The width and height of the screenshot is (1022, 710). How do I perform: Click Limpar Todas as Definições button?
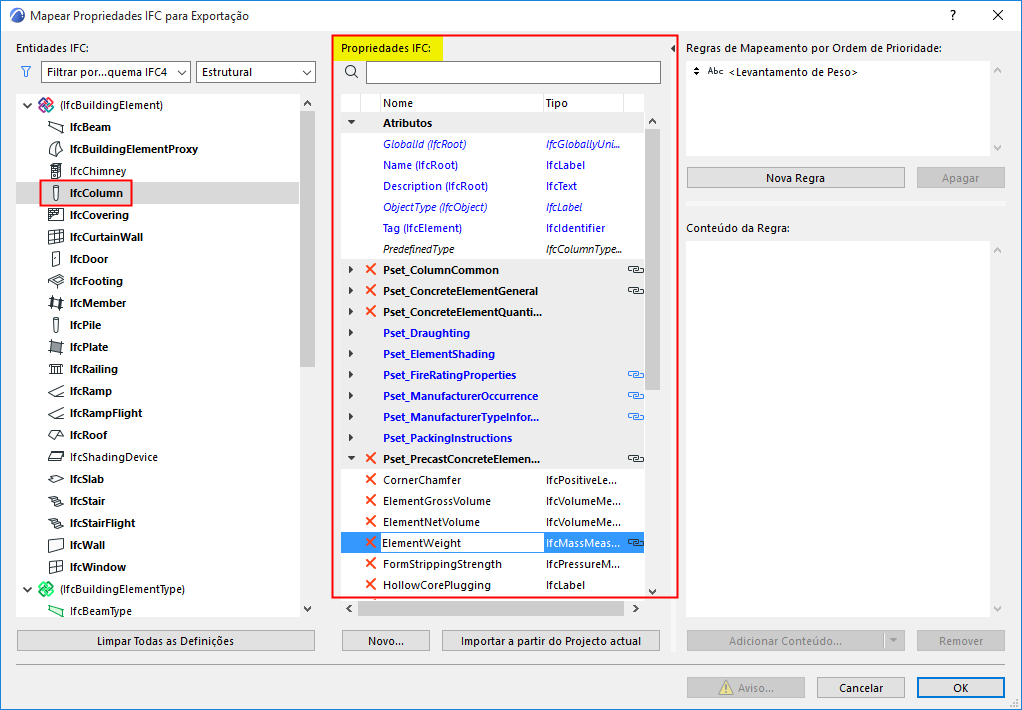pyautogui.click(x=166, y=641)
